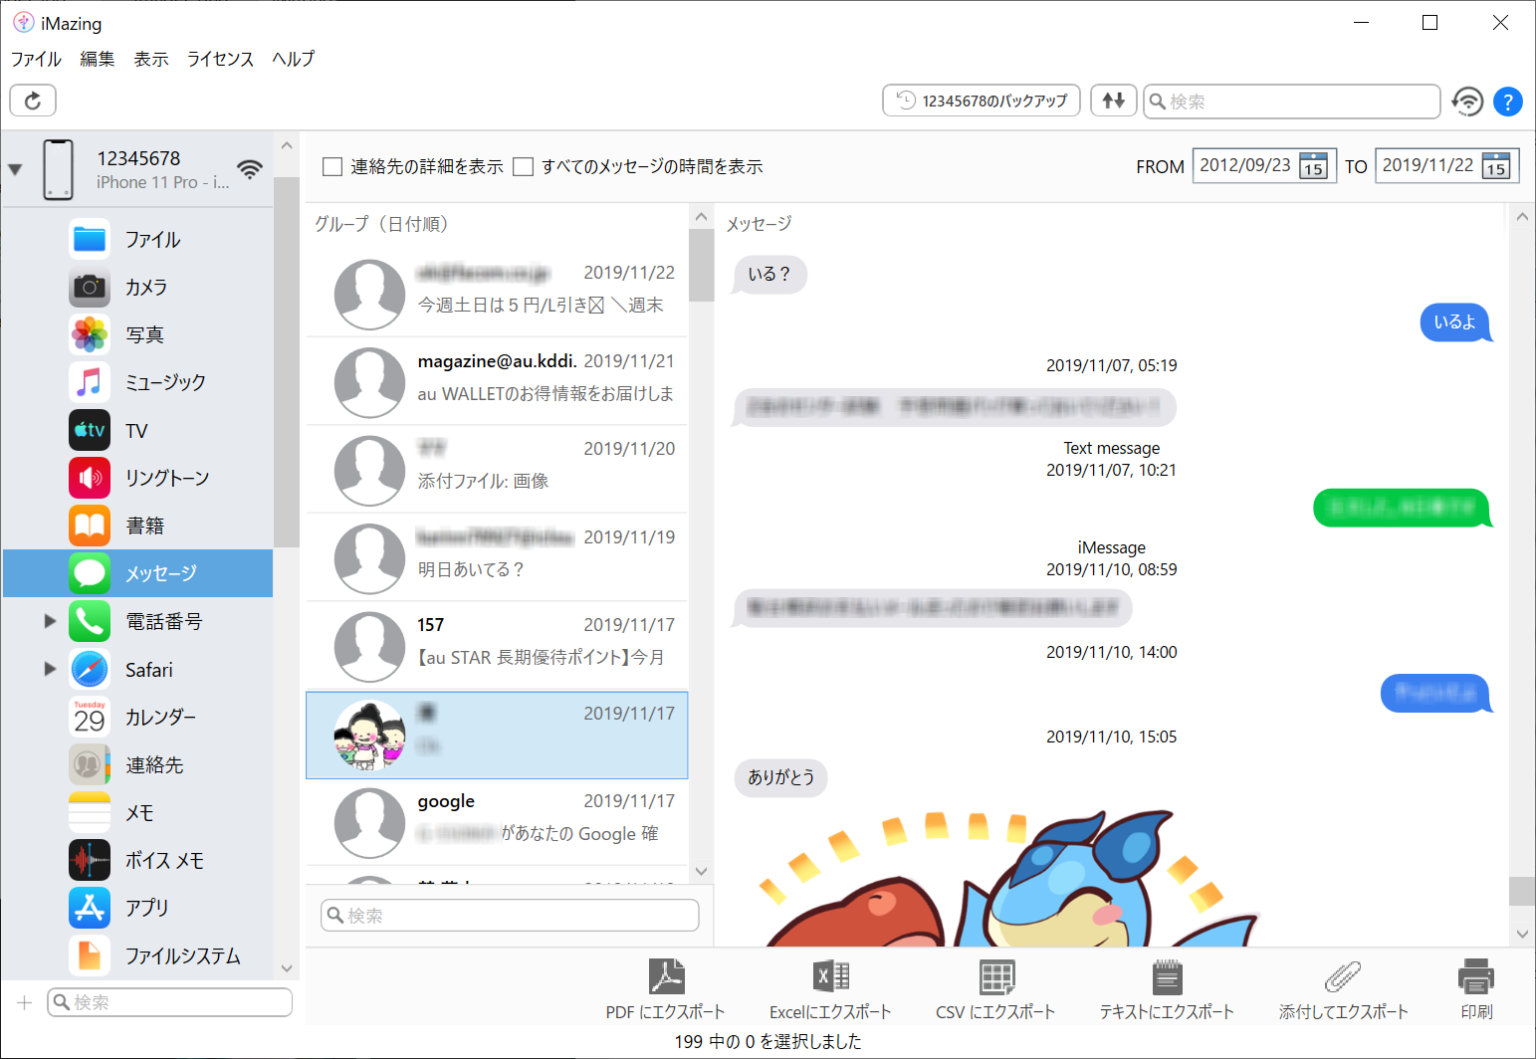Enable the 連絡先の詳細を表示 checkbox
This screenshot has height=1059, width=1536.
coord(332,166)
